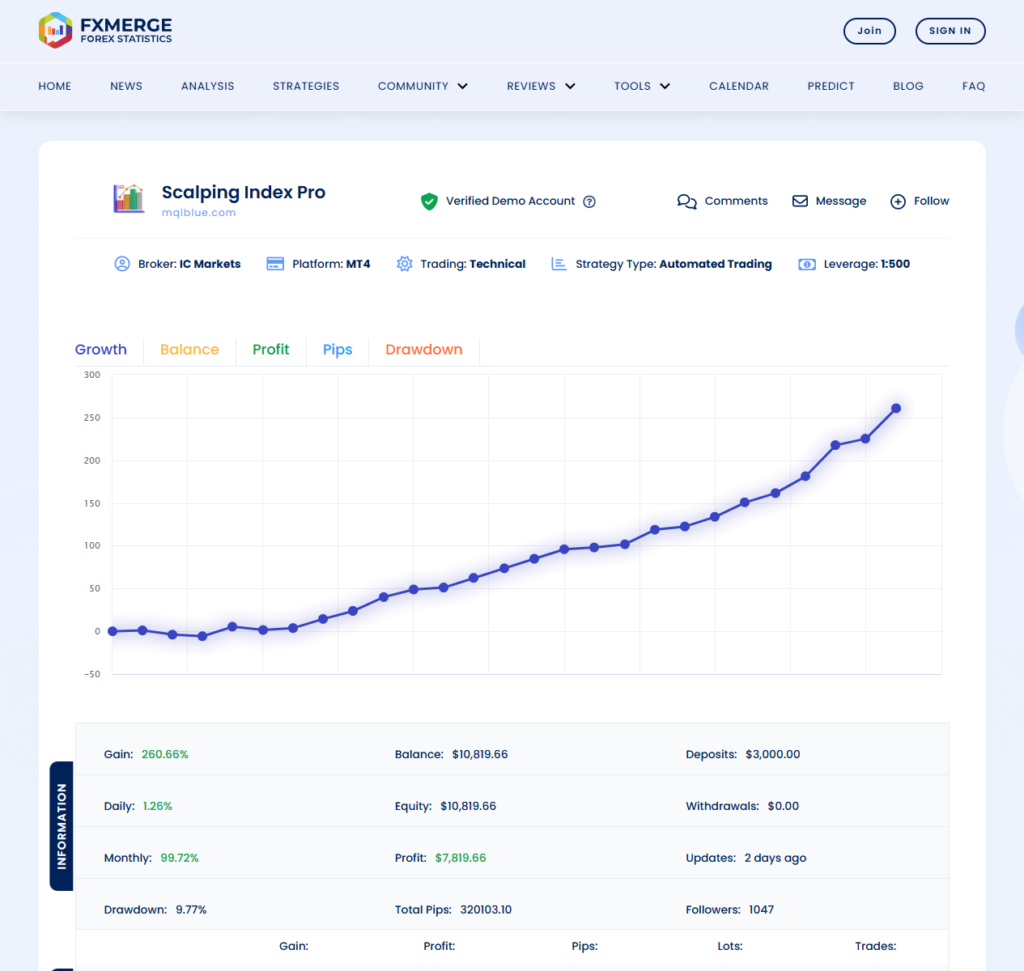Click the Deposits value $3,000.00
1024x971 pixels.
(773, 754)
